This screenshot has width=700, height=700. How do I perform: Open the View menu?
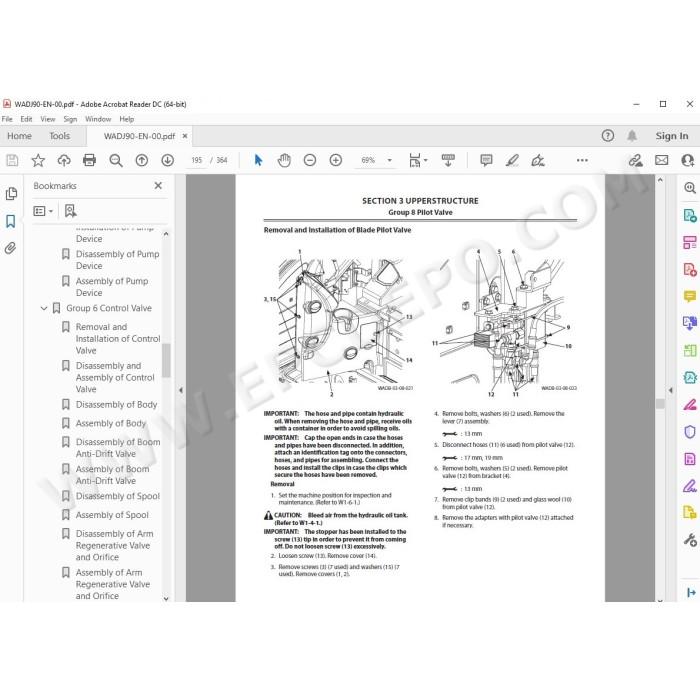[48, 119]
